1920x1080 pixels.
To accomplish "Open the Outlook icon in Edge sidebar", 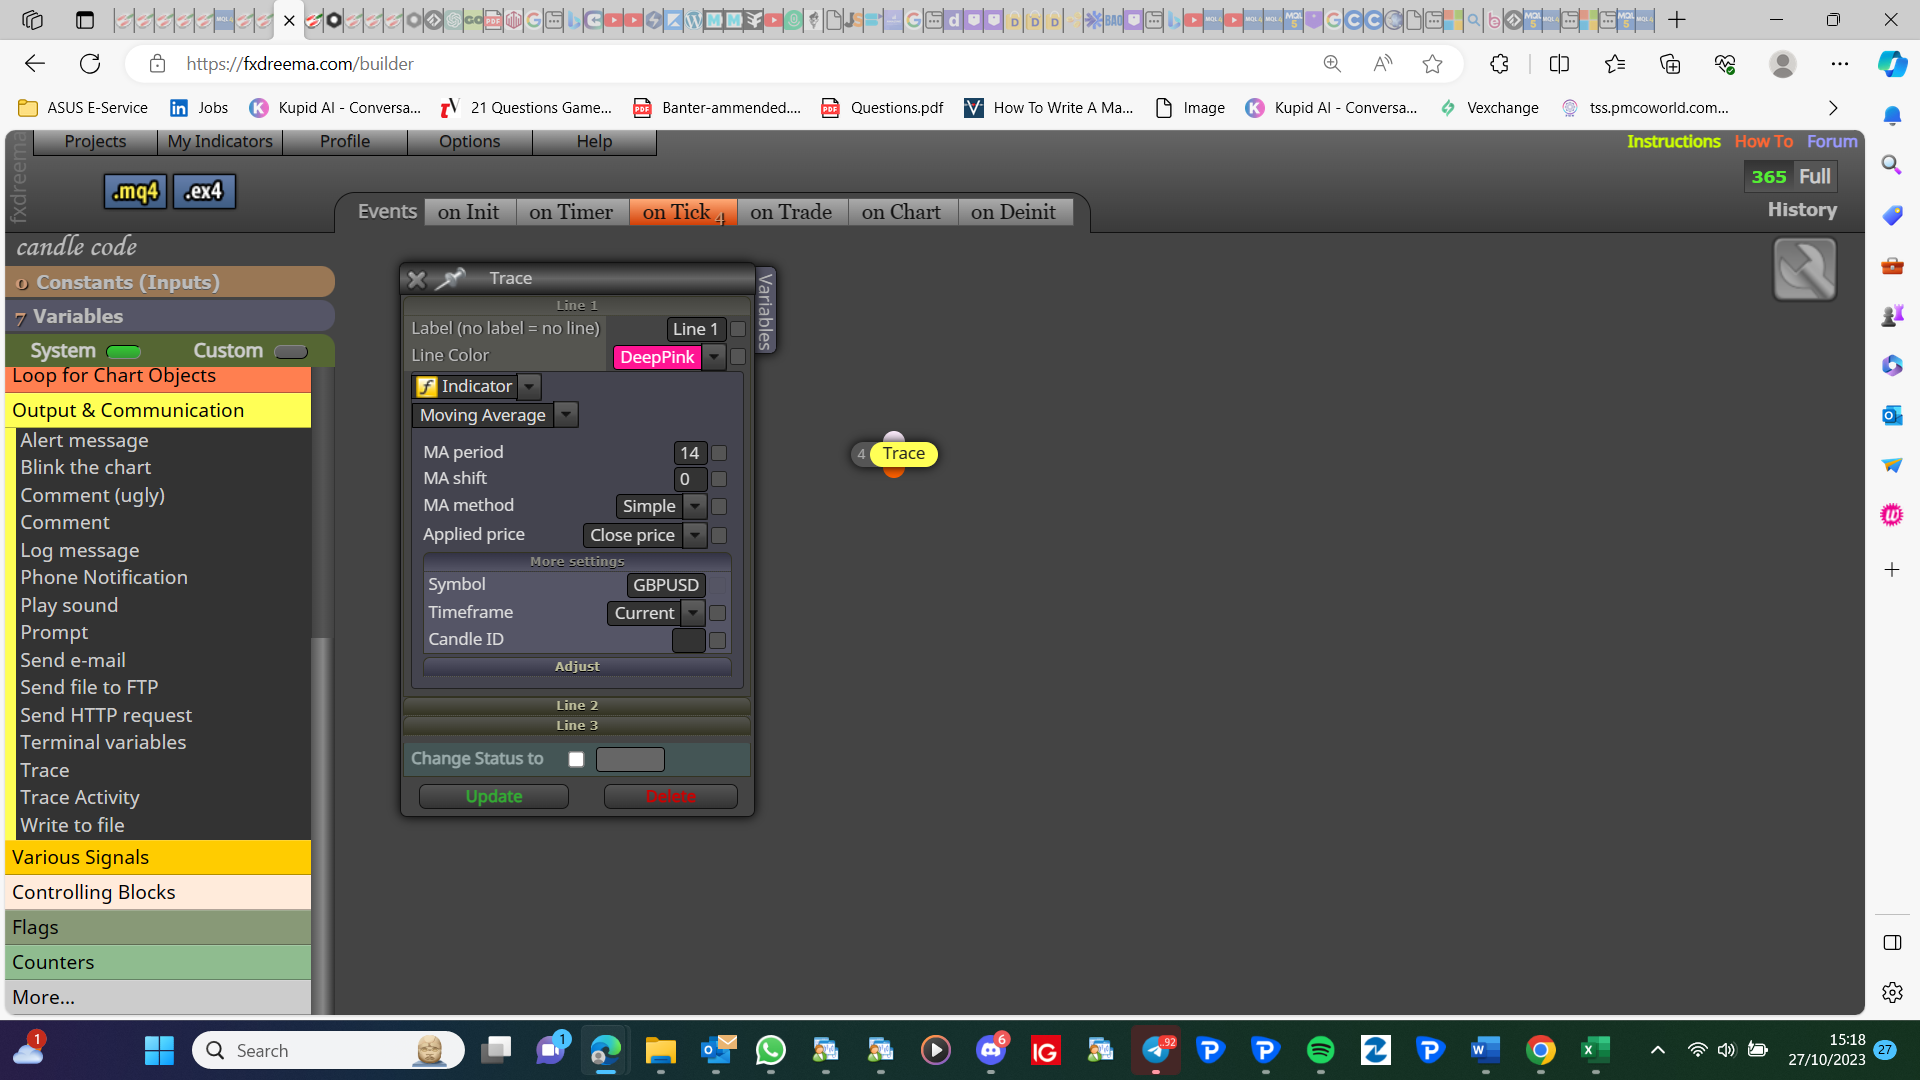I will (1892, 415).
